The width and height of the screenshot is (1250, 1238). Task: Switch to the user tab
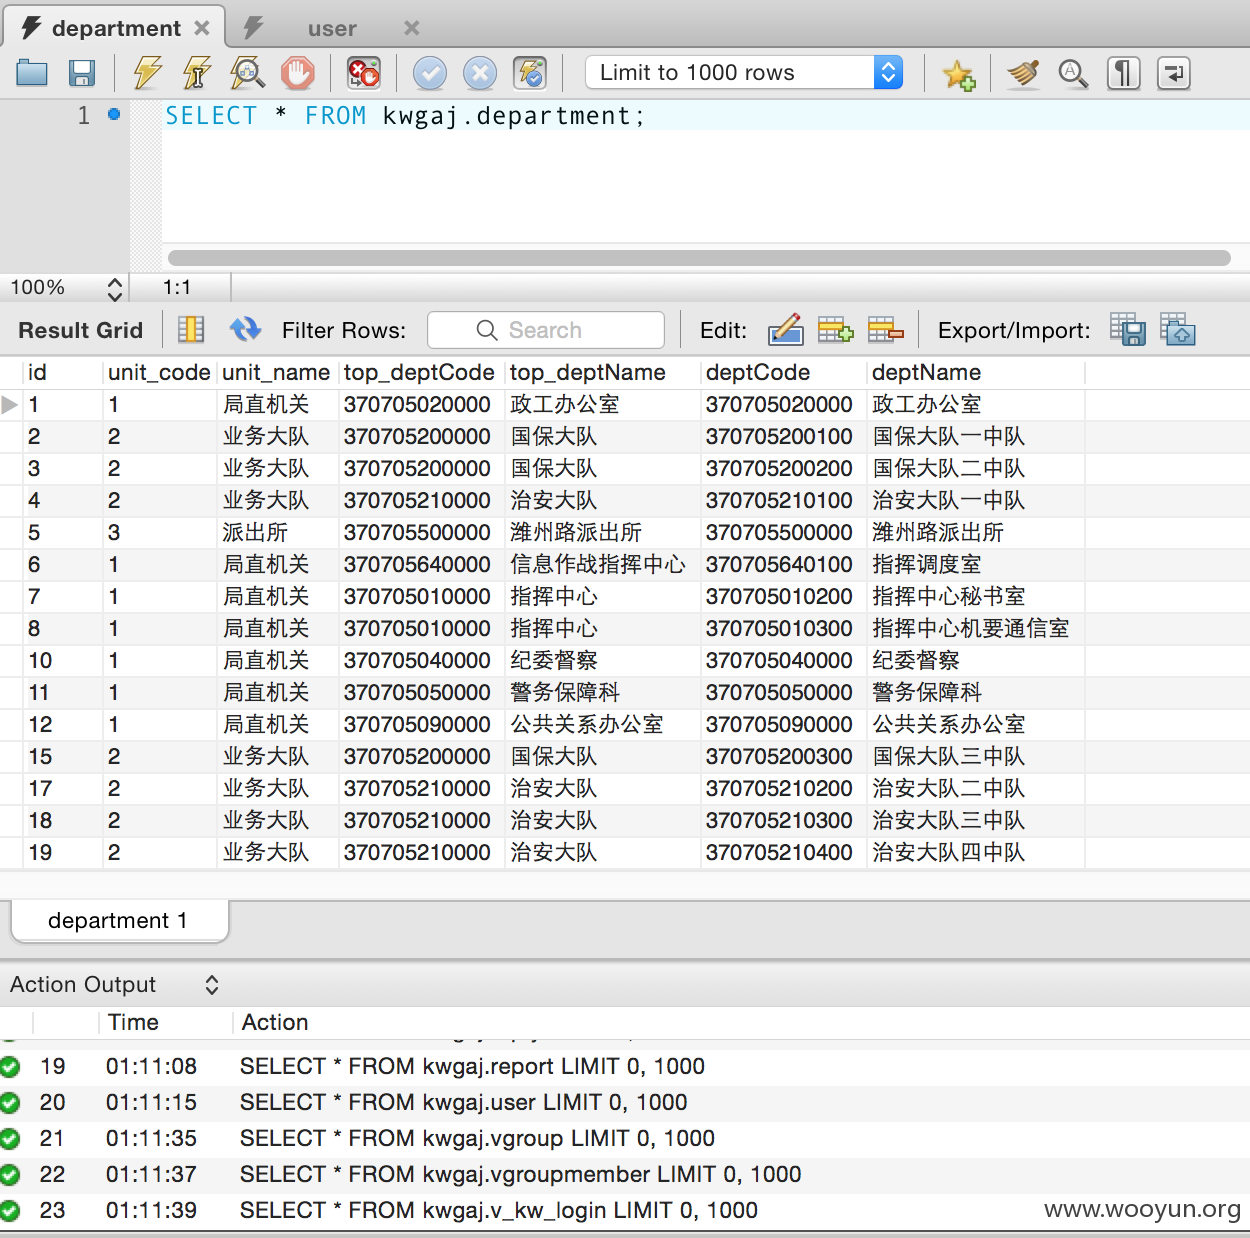point(332,29)
